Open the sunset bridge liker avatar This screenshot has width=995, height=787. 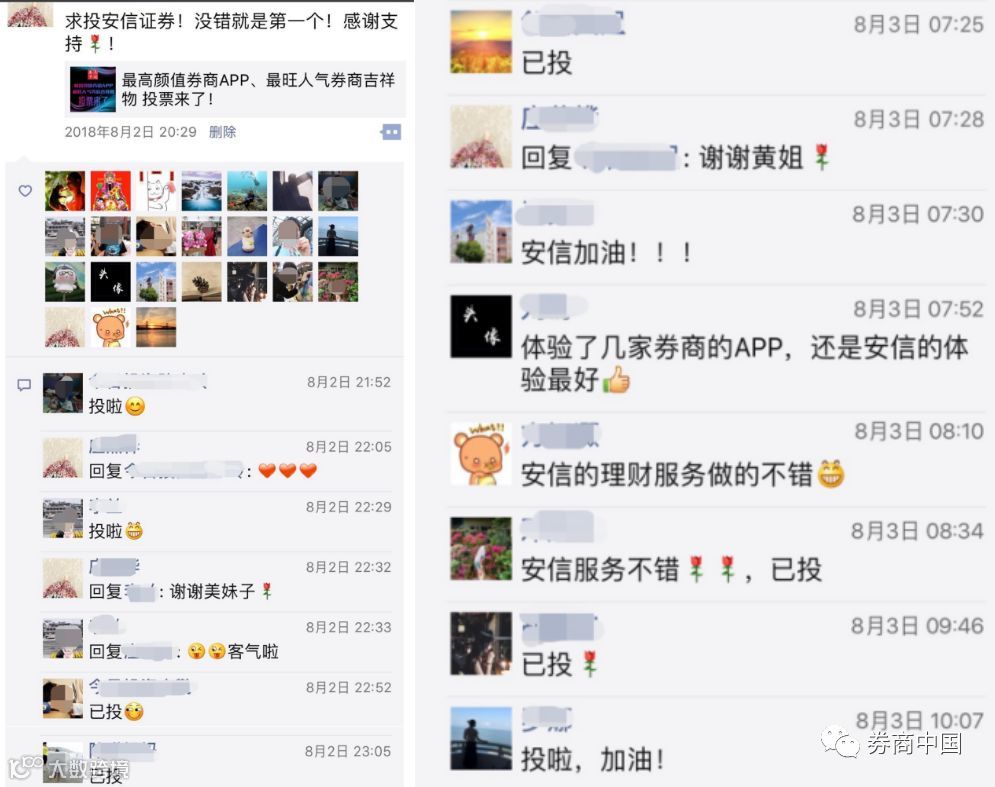156,327
